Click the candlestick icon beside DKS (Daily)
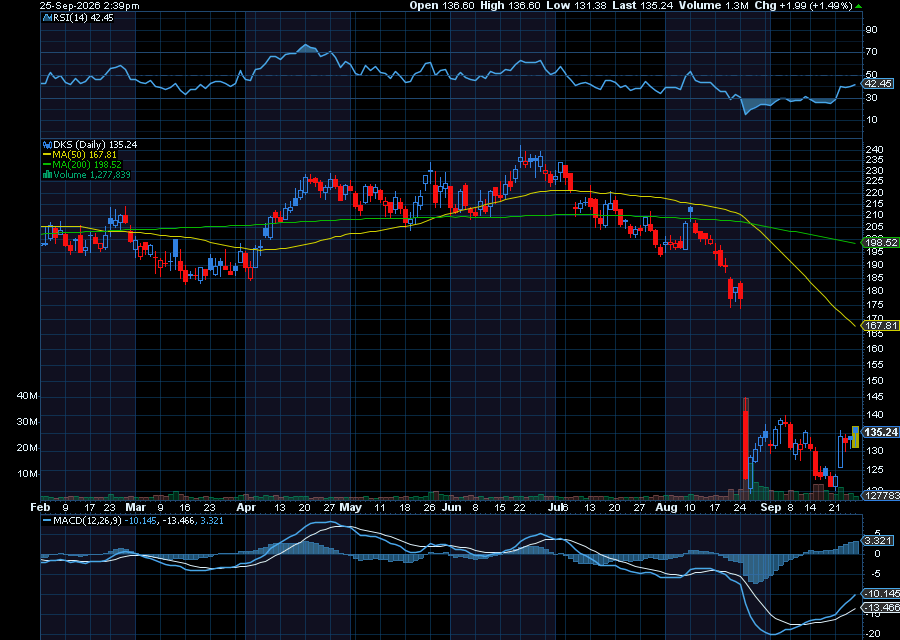 click(x=48, y=145)
